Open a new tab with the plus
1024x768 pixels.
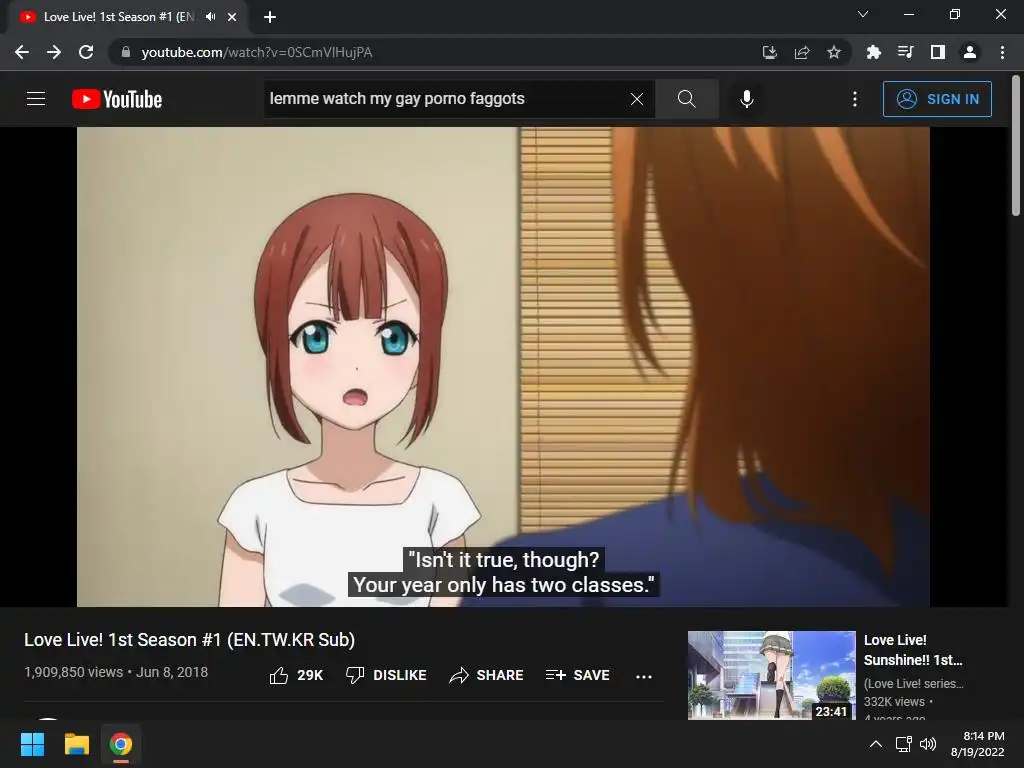[270, 17]
